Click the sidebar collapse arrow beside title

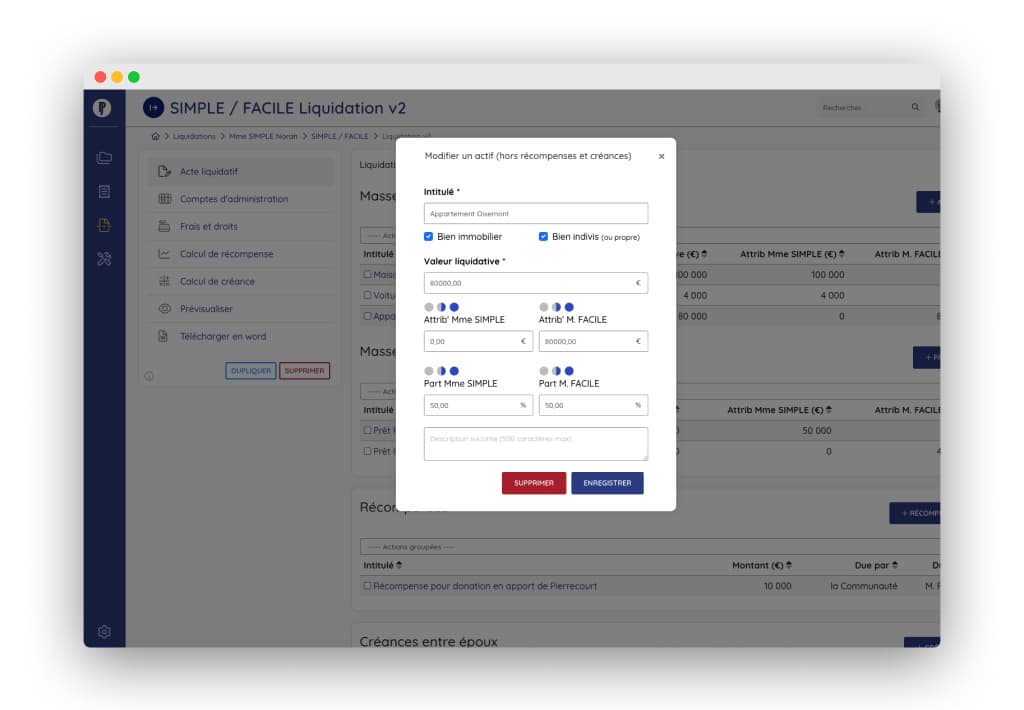point(153,108)
